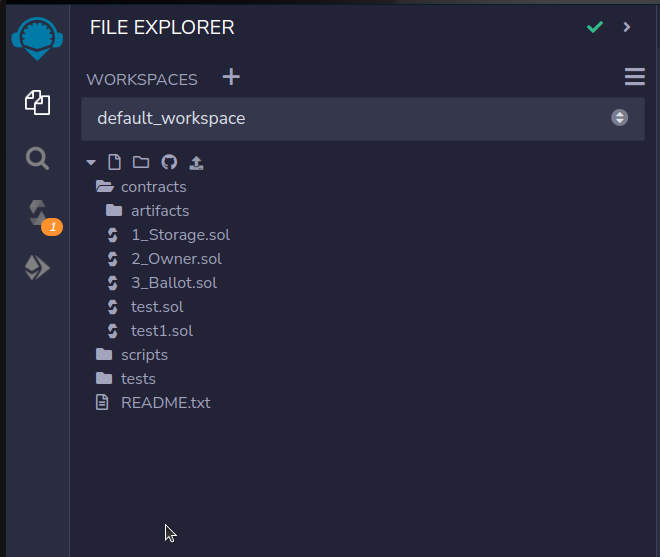
Task: Add a new workspace with plus icon
Action: tap(231, 77)
